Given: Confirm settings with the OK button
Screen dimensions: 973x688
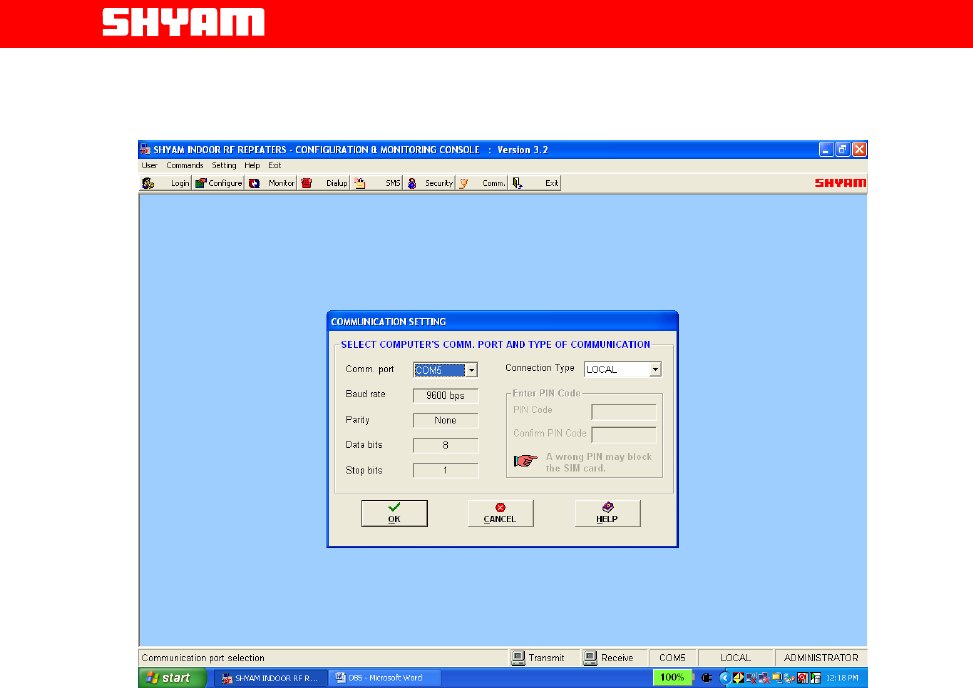Looking at the screenshot, I should 394,514.
